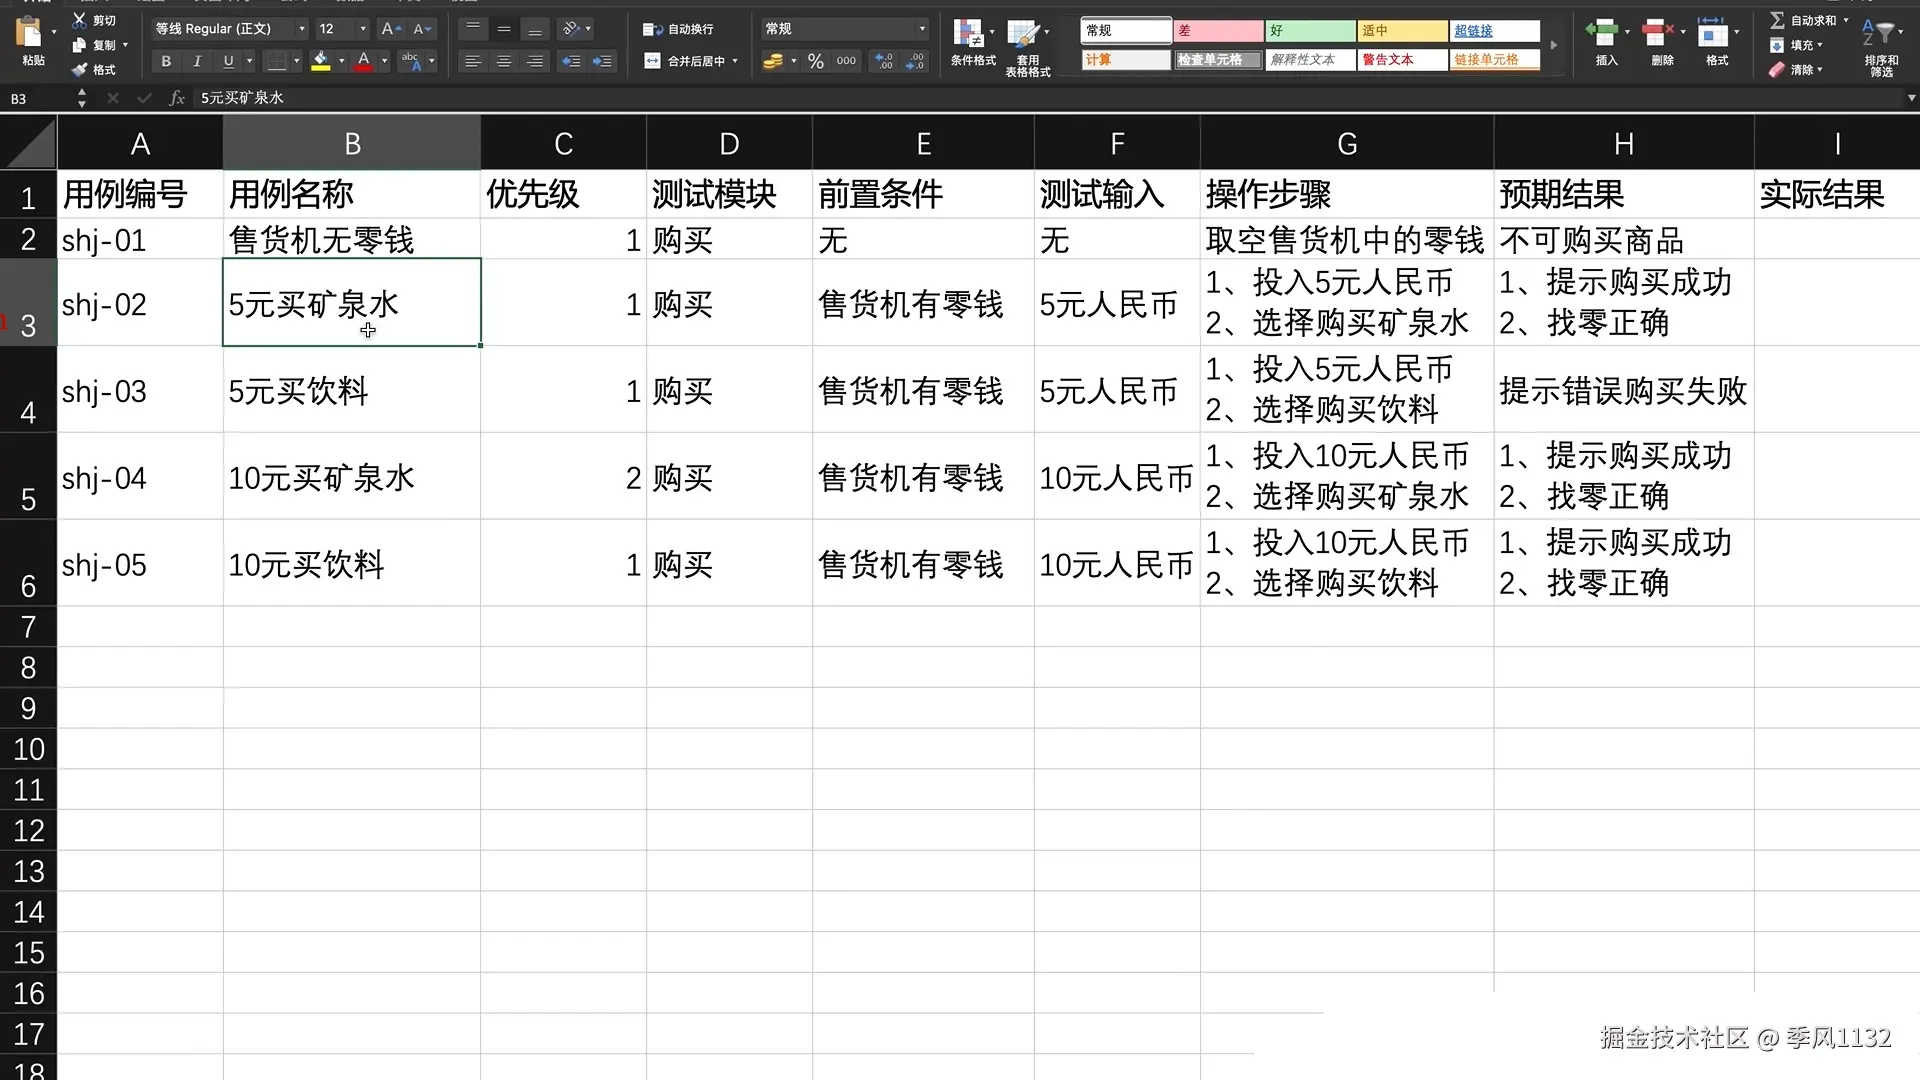
Task: Center-align text horizontally
Action: click(504, 62)
